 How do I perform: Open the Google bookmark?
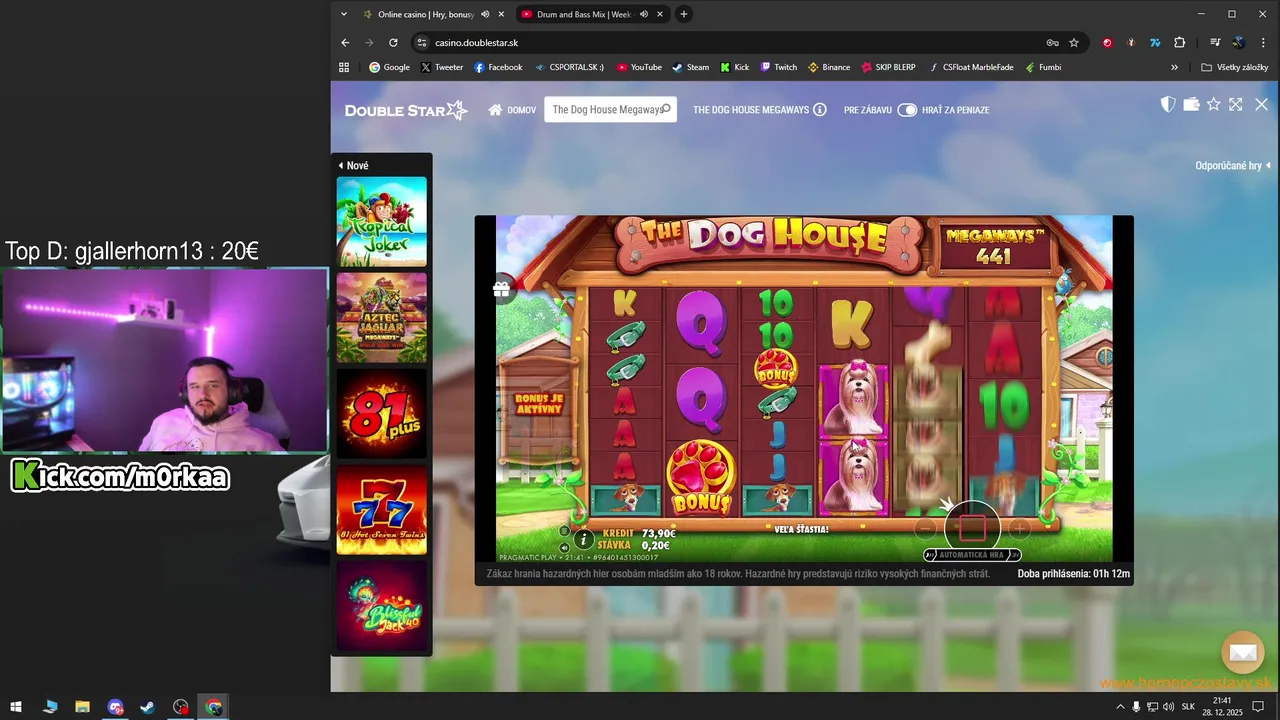tap(389, 67)
